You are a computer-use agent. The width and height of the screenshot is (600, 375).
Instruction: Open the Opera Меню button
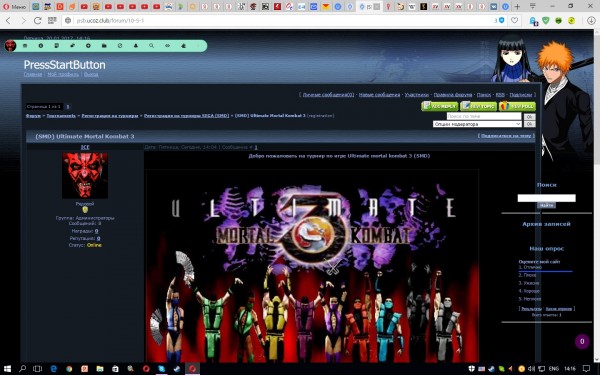pyautogui.click(x=14, y=7)
